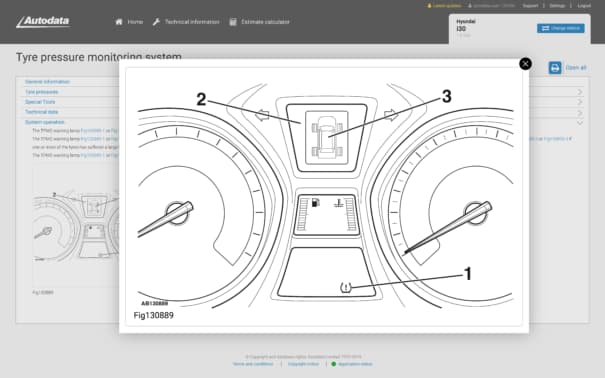
Task: Click the Hyundai vehicle name text
Action: (x=466, y=22)
